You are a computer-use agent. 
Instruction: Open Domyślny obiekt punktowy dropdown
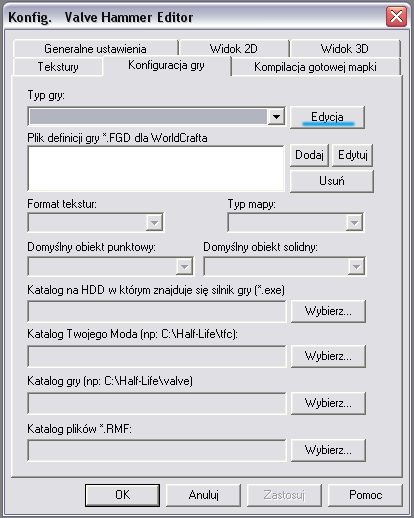(184, 266)
